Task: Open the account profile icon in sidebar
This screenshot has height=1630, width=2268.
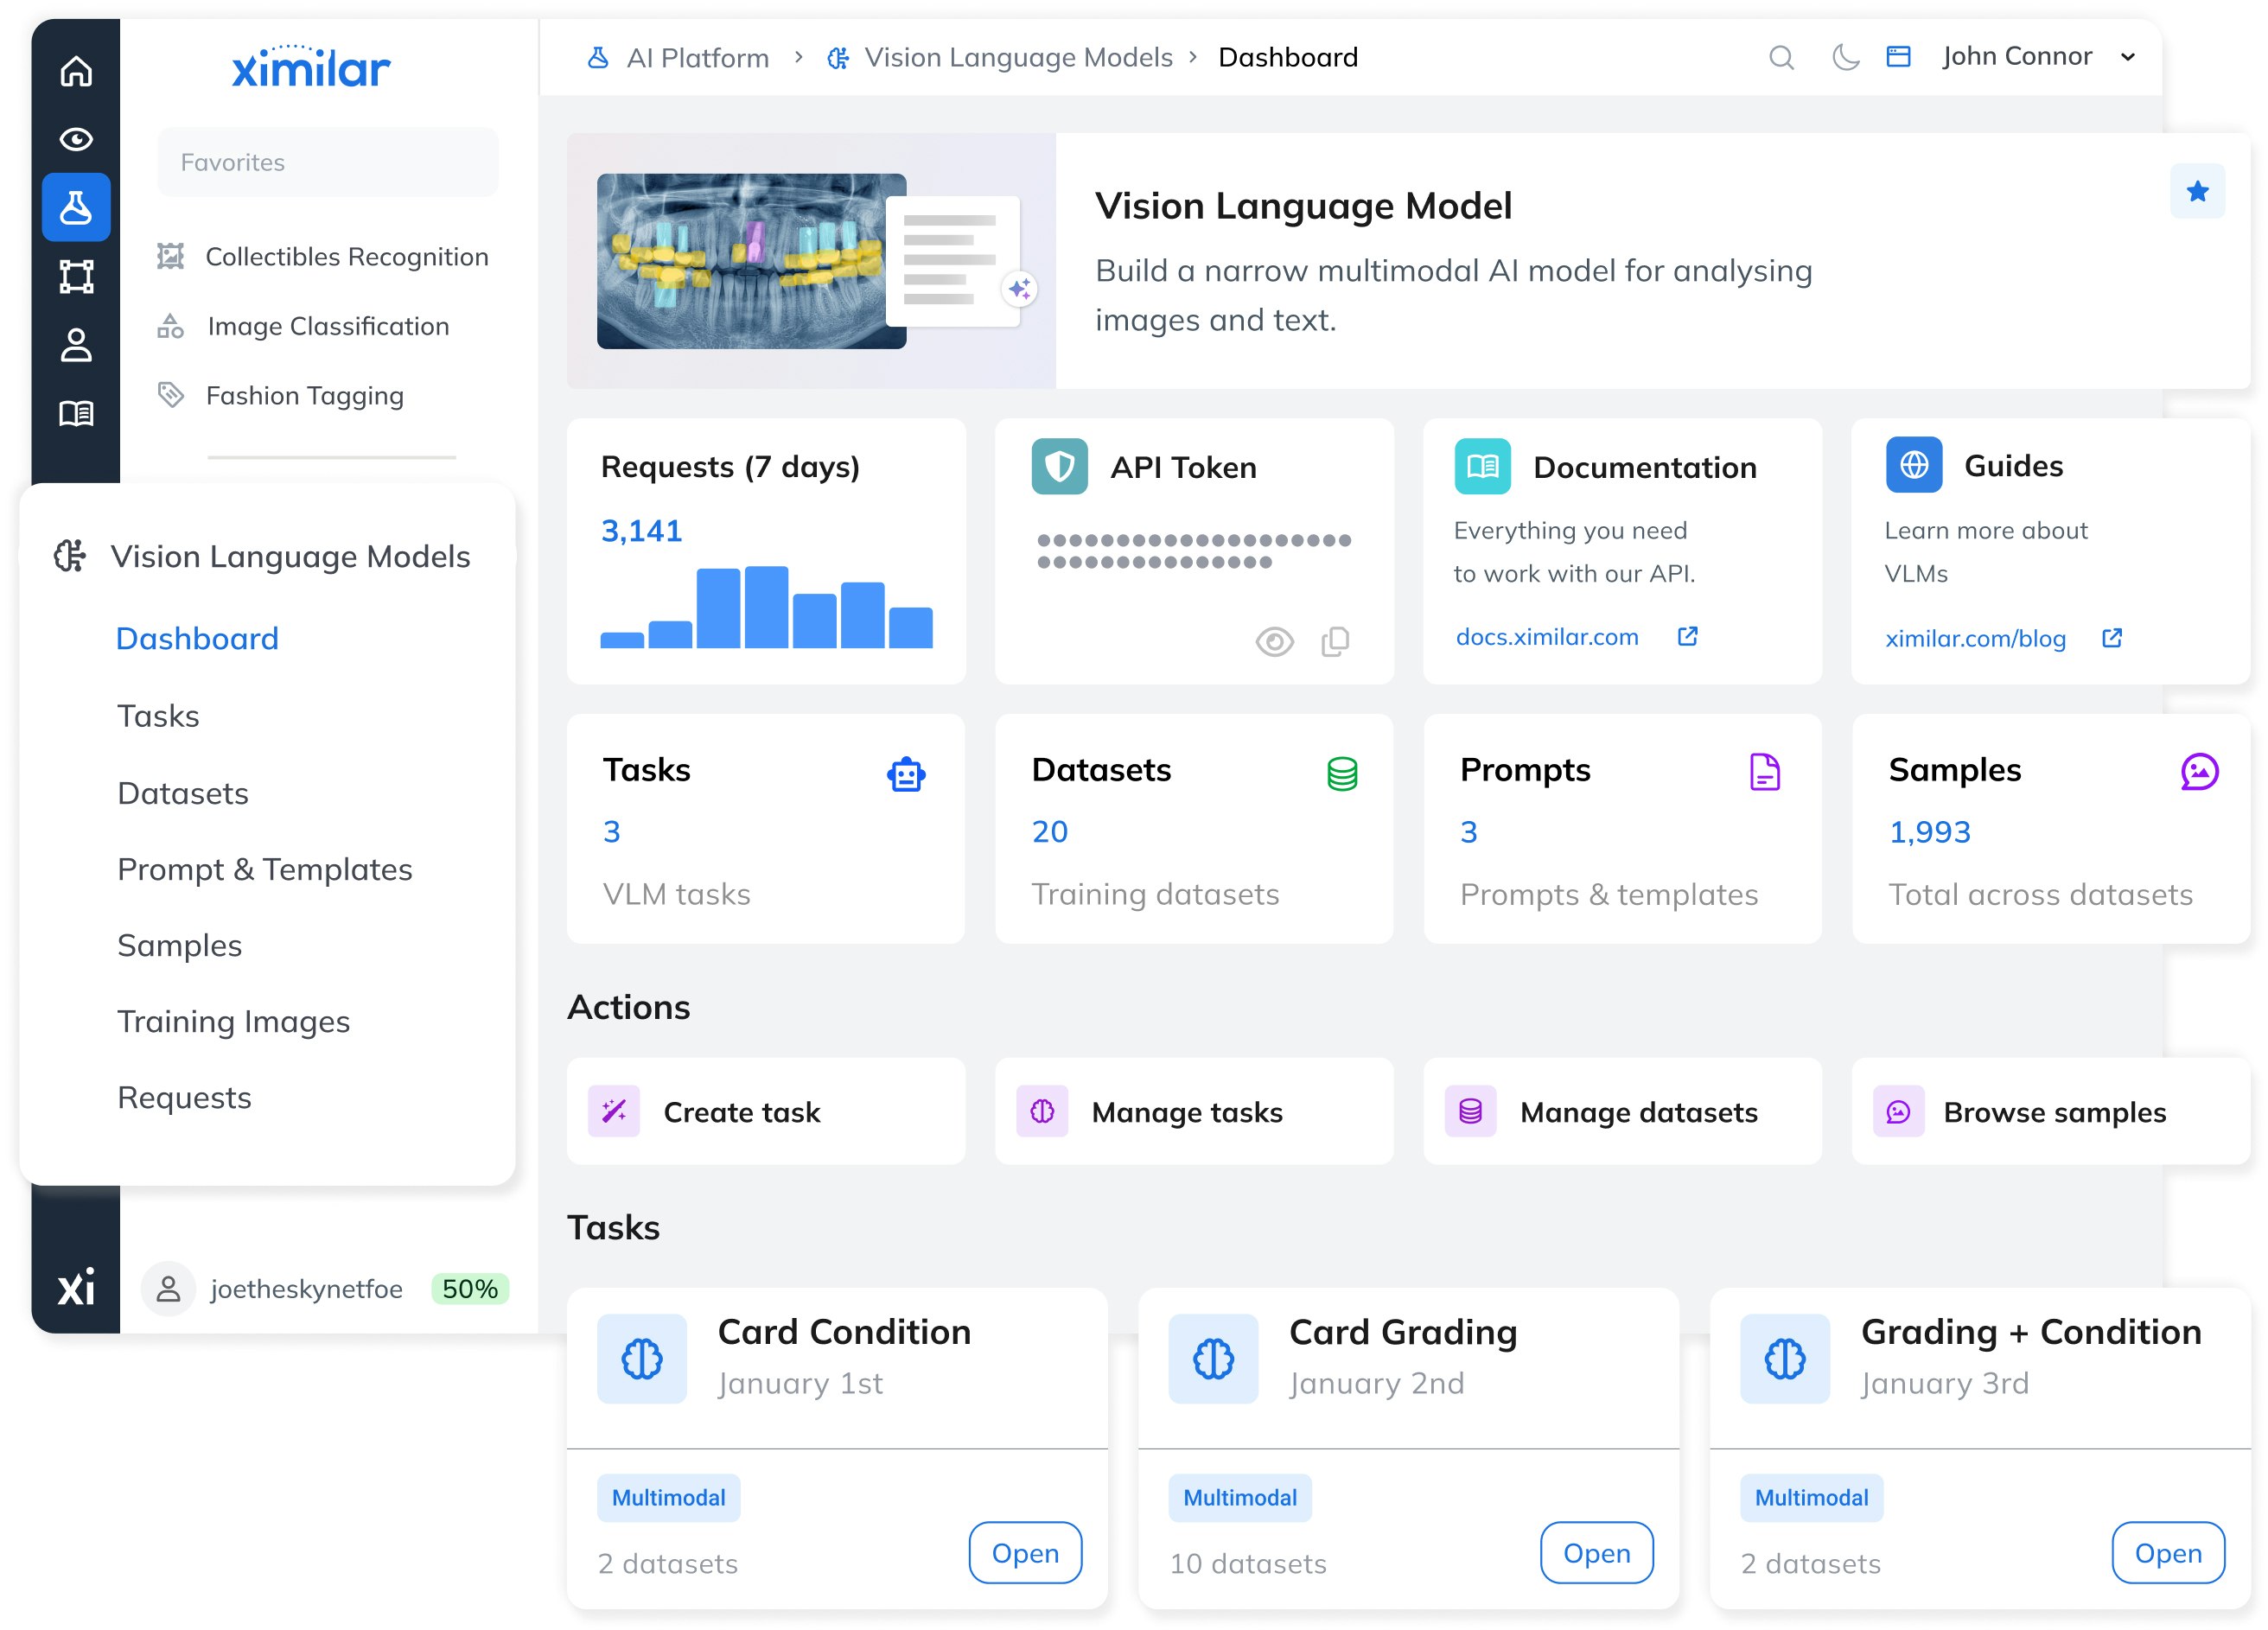Action: [76, 345]
